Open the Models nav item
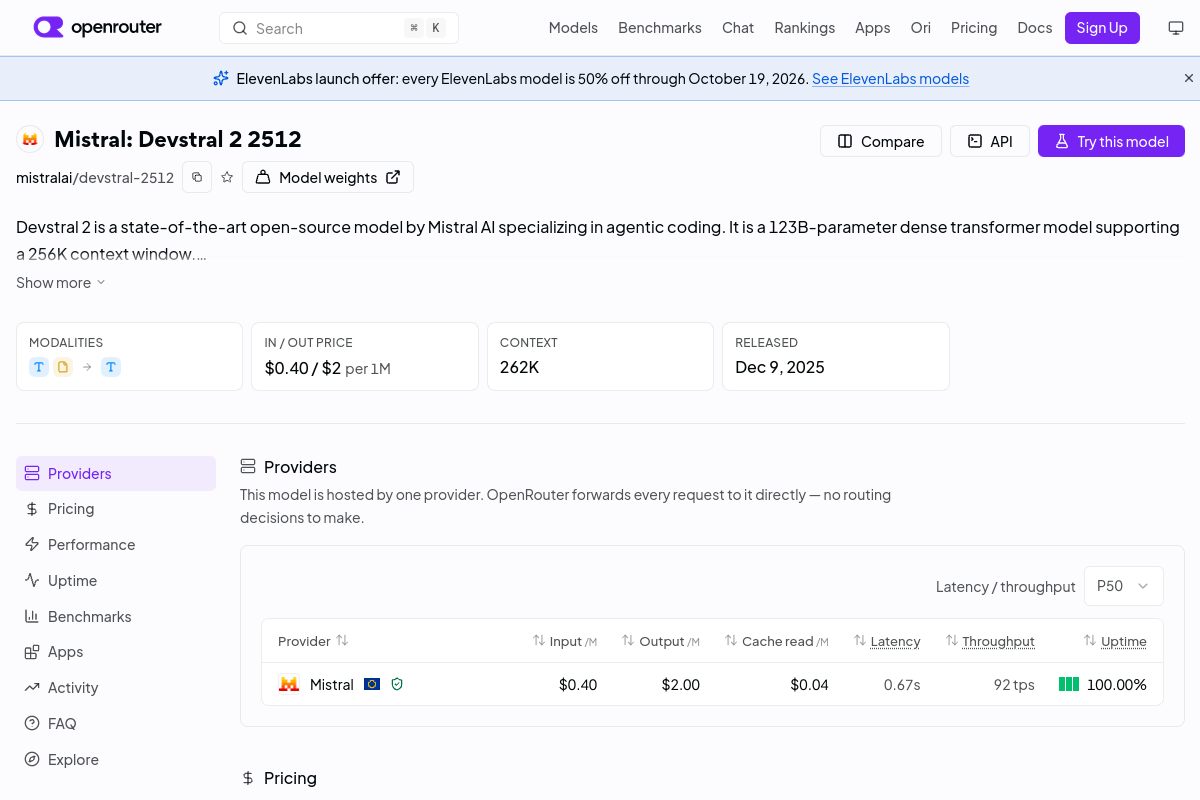The image size is (1200, 800). [x=573, y=28]
